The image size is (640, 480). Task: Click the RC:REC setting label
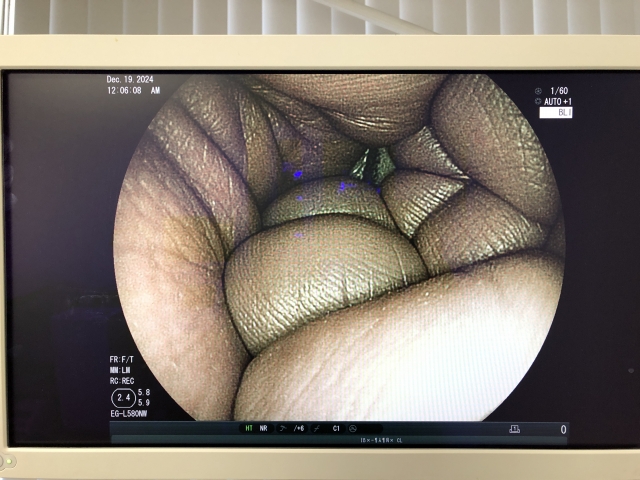(x=122, y=381)
